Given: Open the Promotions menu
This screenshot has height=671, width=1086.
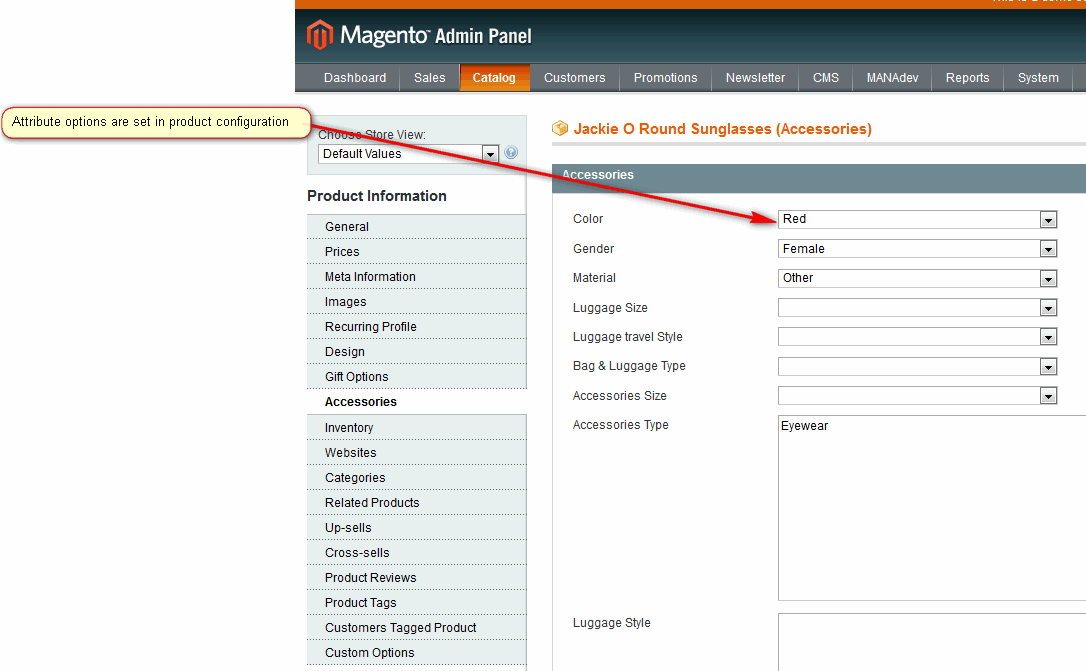Looking at the screenshot, I should point(665,78).
